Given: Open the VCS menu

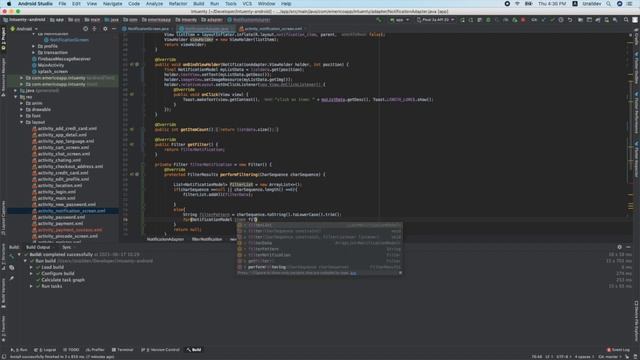Looking at the screenshot, I should pyautogui.click(x=247, y=4).
